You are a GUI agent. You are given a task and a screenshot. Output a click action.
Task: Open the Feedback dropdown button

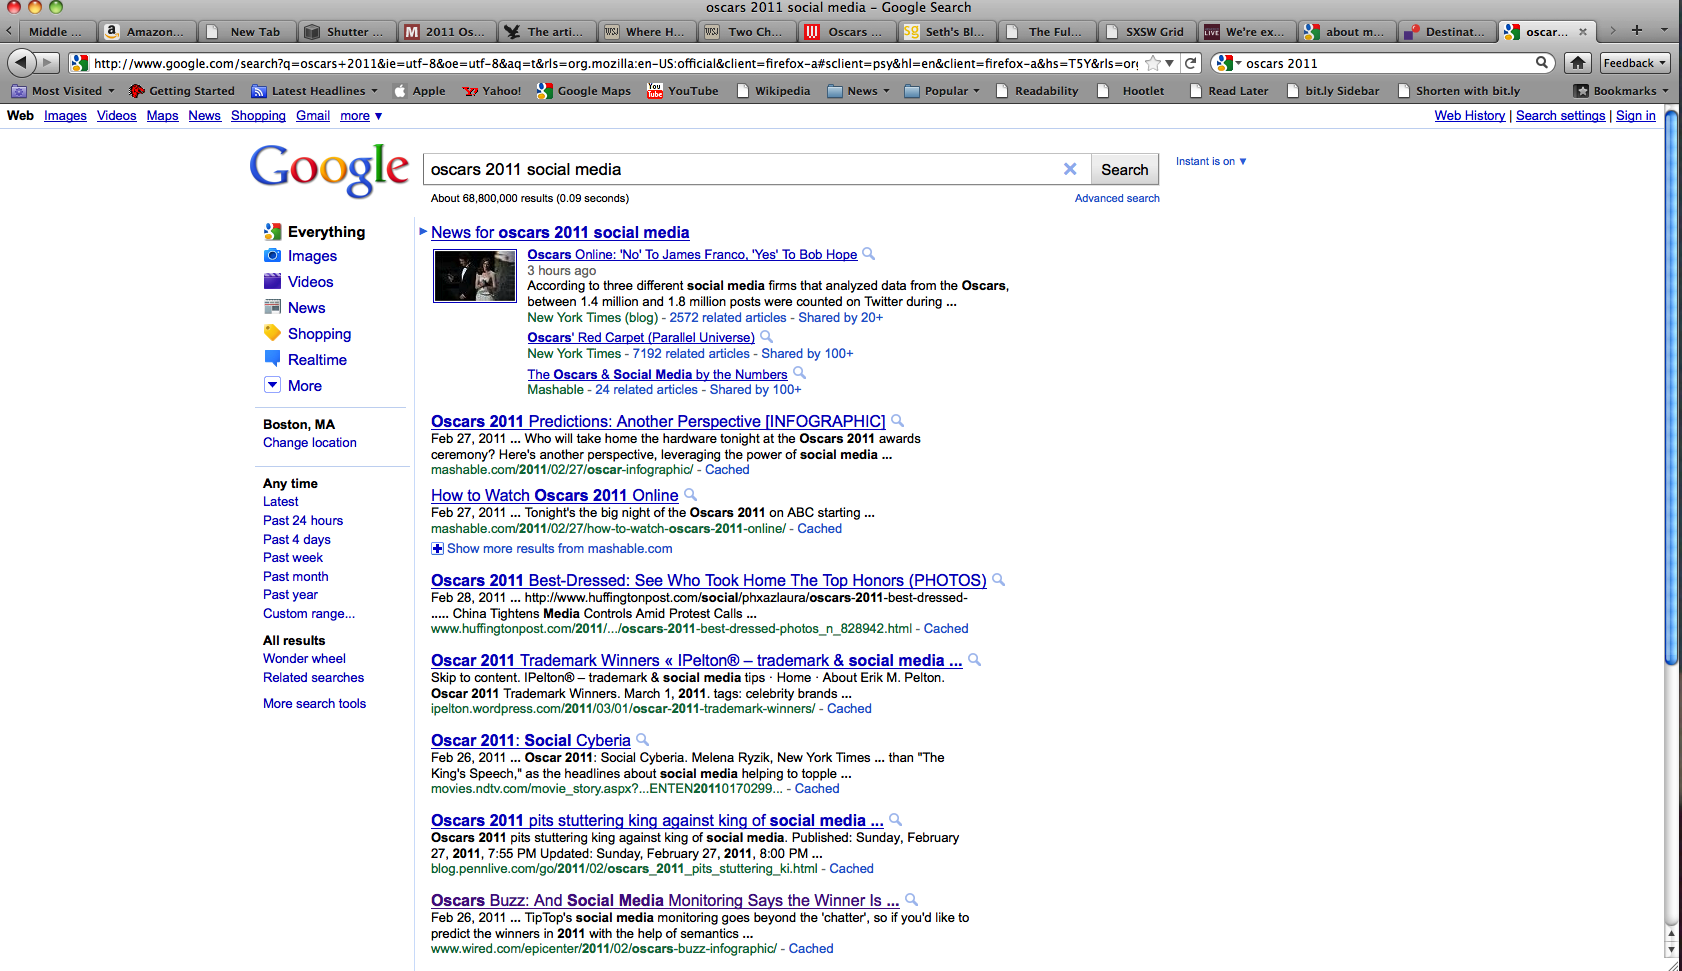point(1635,63)
